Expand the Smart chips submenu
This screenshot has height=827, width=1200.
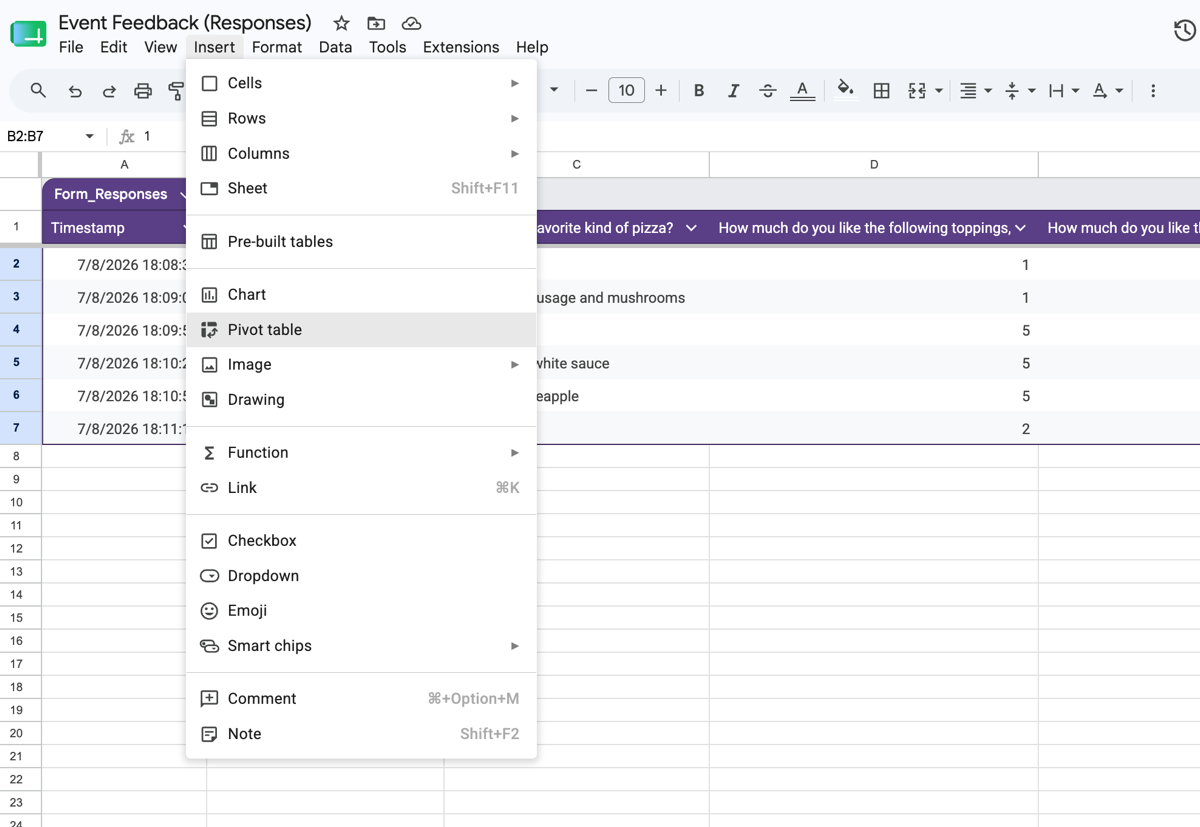[x=361, y=645]
